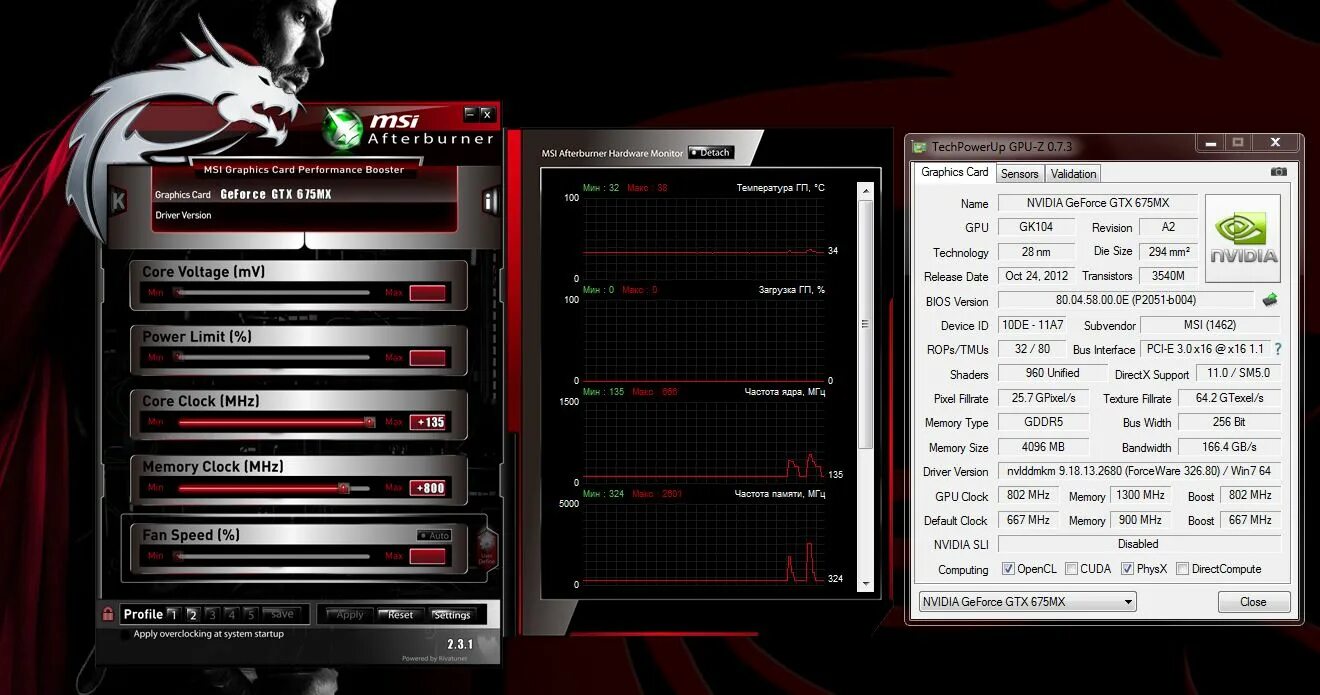Click the Power Limit value field
This screenshot has width=1320, height=695.
tap(428, 358)
